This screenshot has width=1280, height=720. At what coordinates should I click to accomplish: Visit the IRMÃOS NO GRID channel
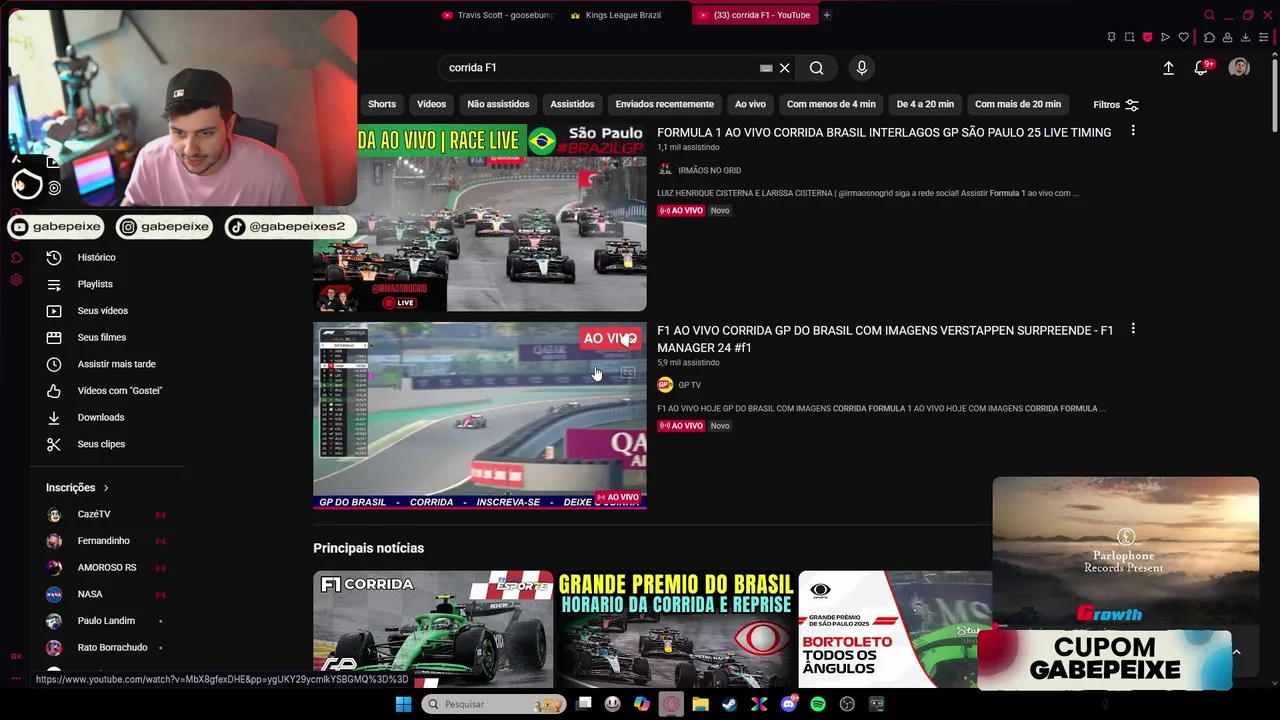[709, 171]
